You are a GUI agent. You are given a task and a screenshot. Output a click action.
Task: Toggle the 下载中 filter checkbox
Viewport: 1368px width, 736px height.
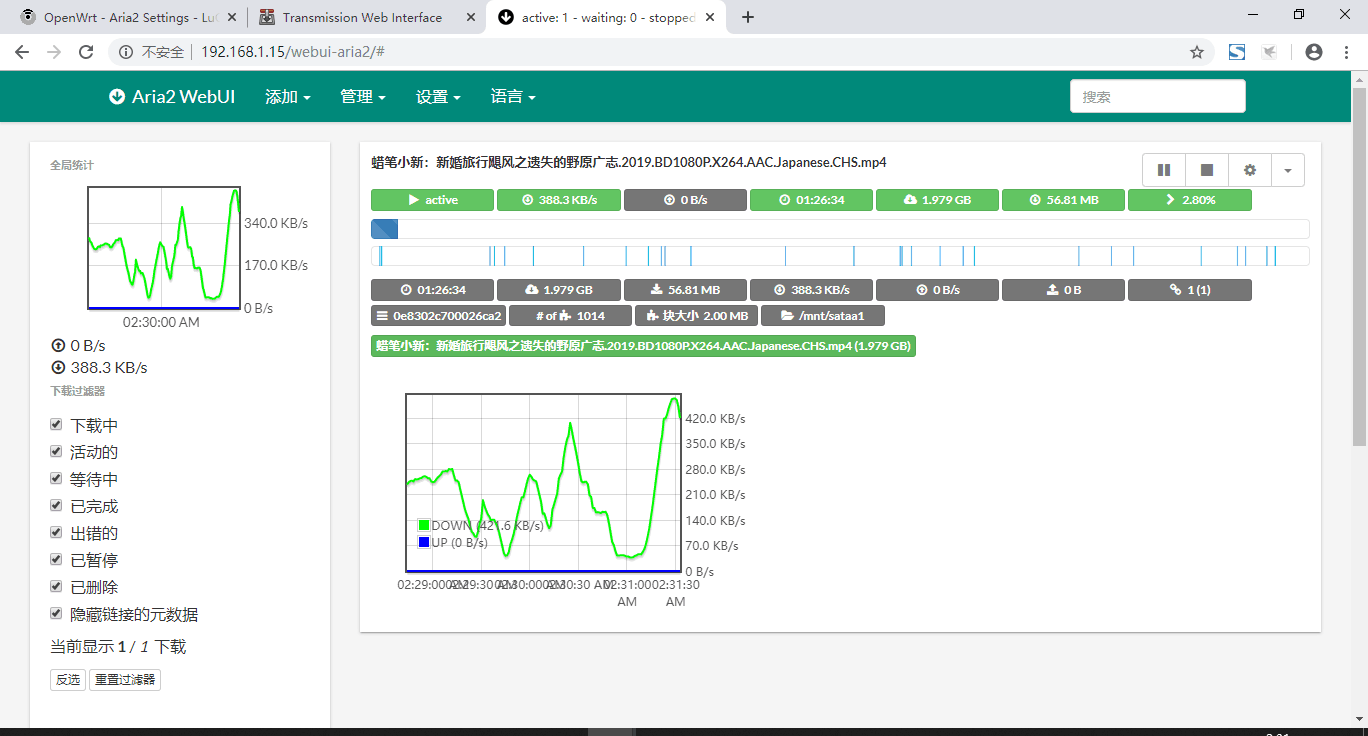pos(57,425)
